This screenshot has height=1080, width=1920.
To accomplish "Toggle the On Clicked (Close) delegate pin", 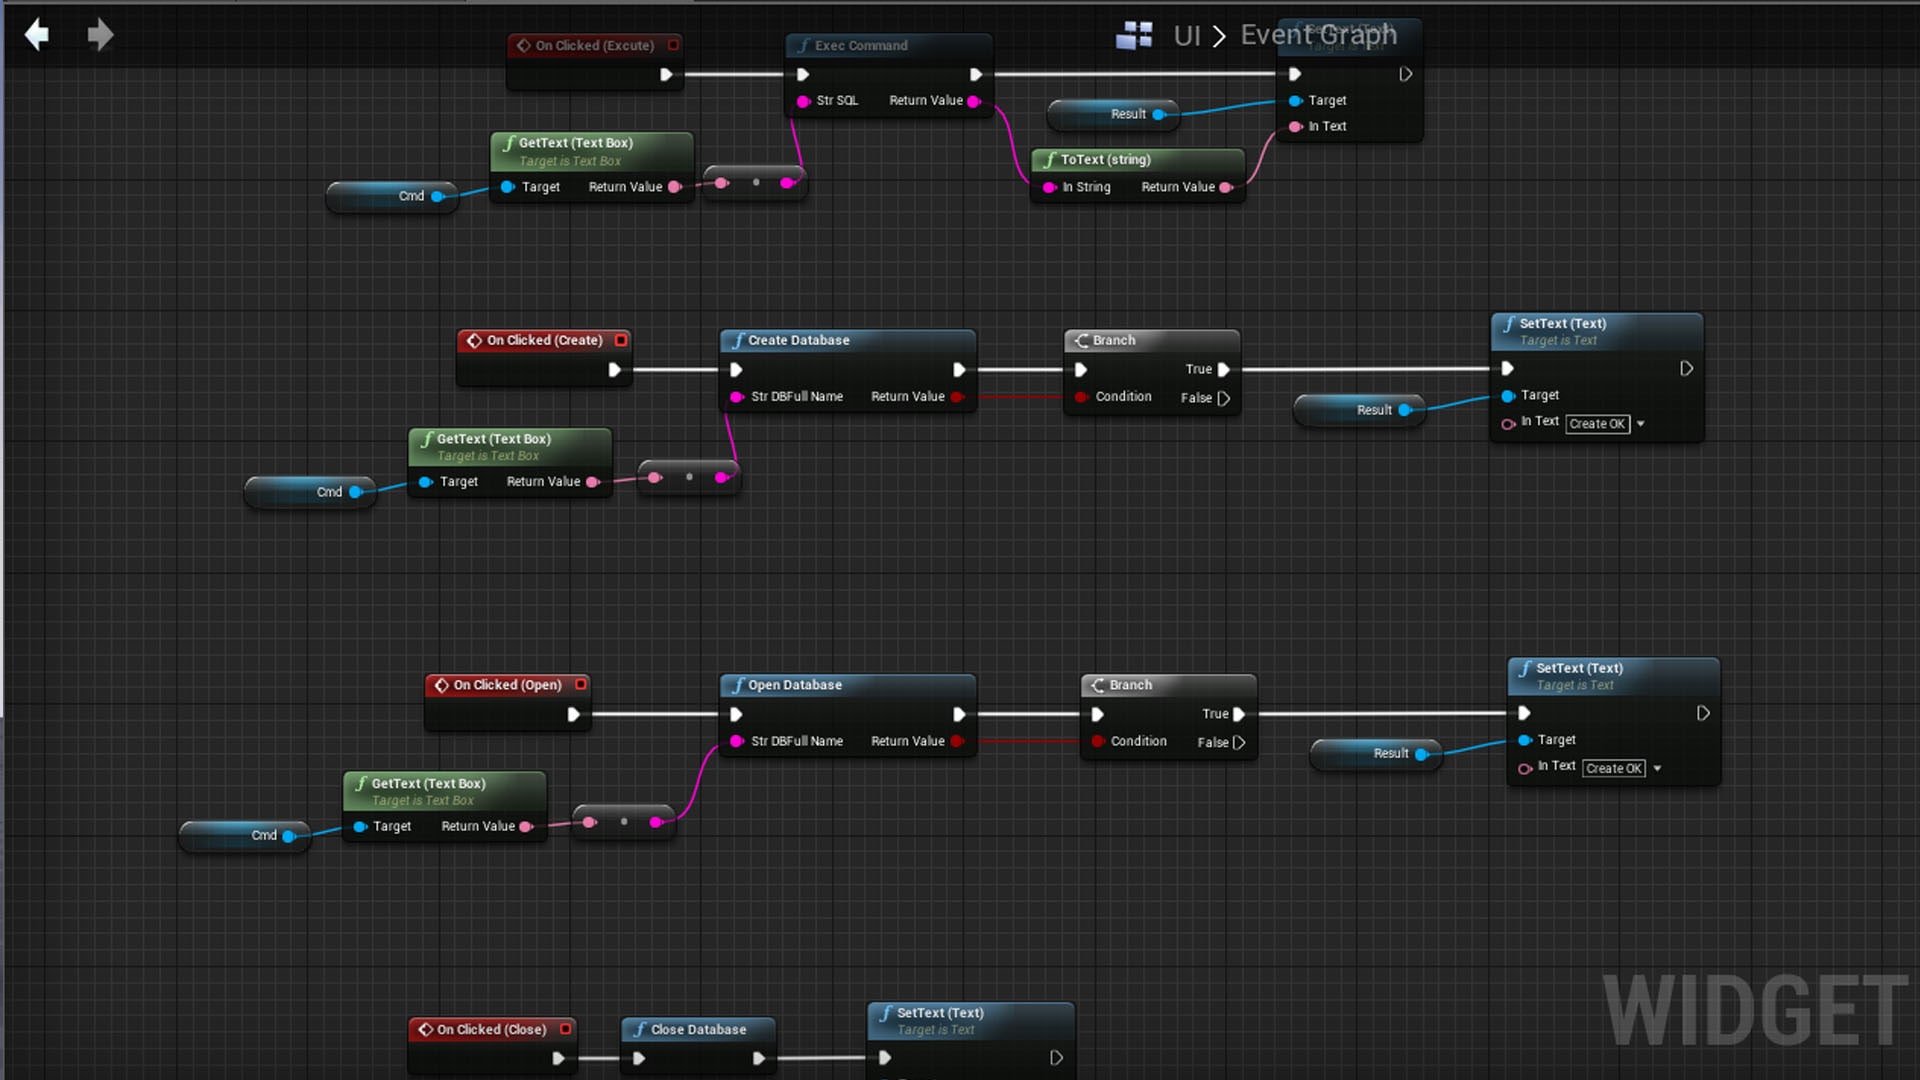I will pos(566,1029).
